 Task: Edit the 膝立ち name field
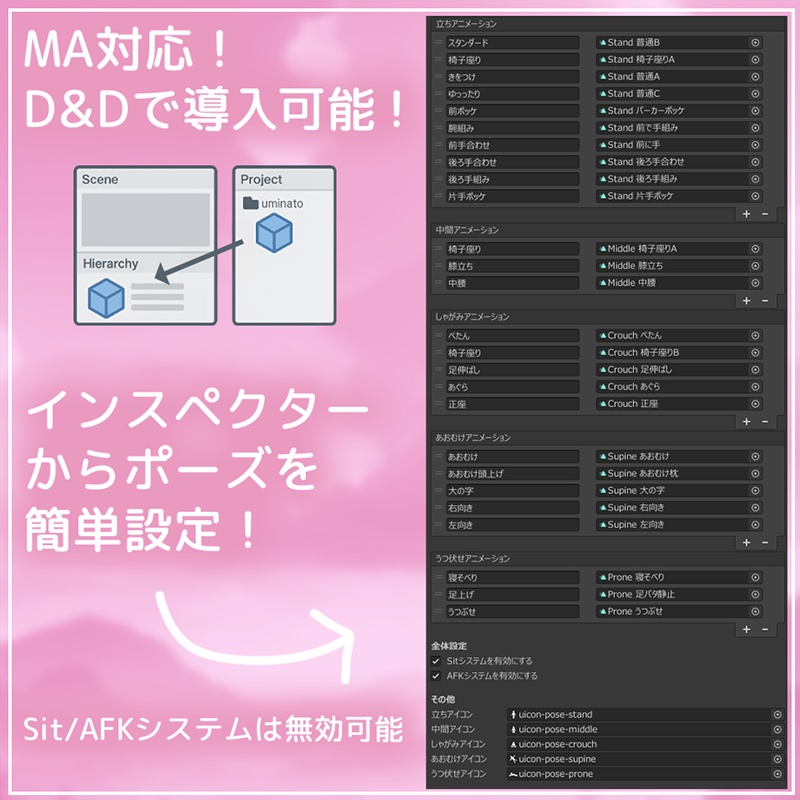513,266
